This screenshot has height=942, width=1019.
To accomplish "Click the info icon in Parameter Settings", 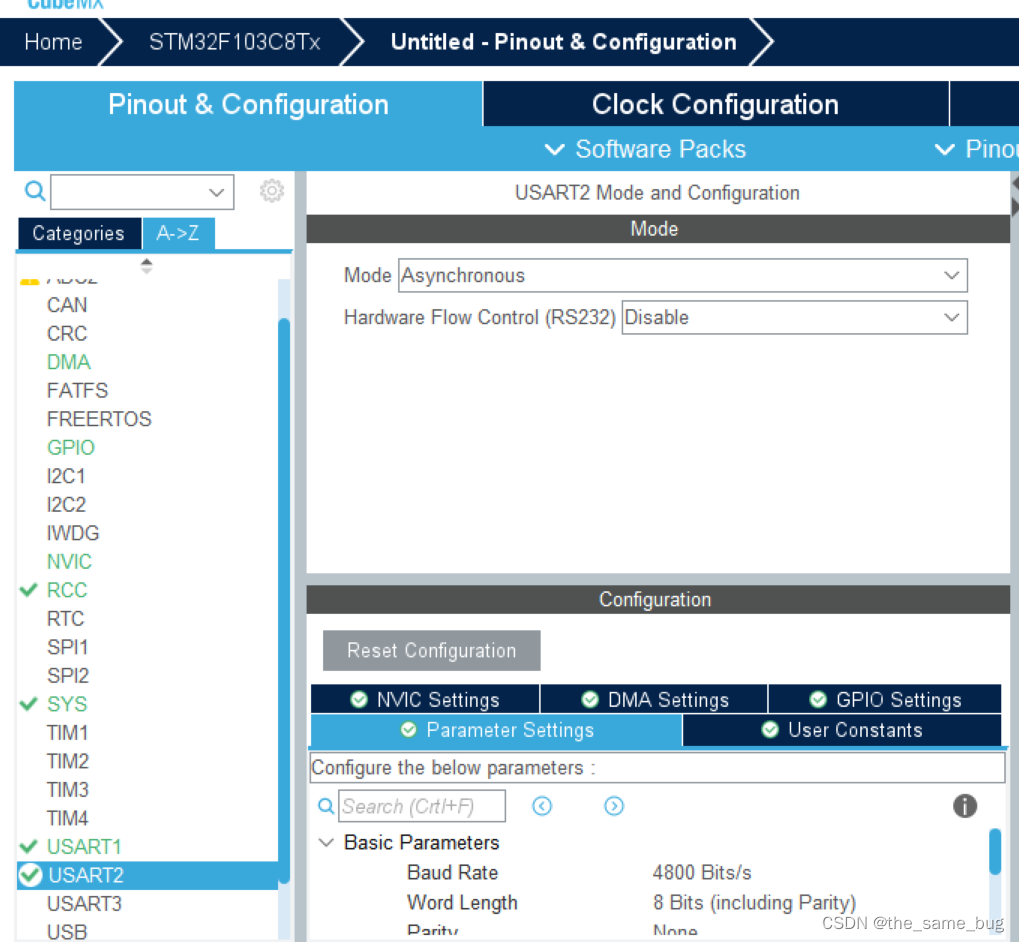I will tap(964, 806).
